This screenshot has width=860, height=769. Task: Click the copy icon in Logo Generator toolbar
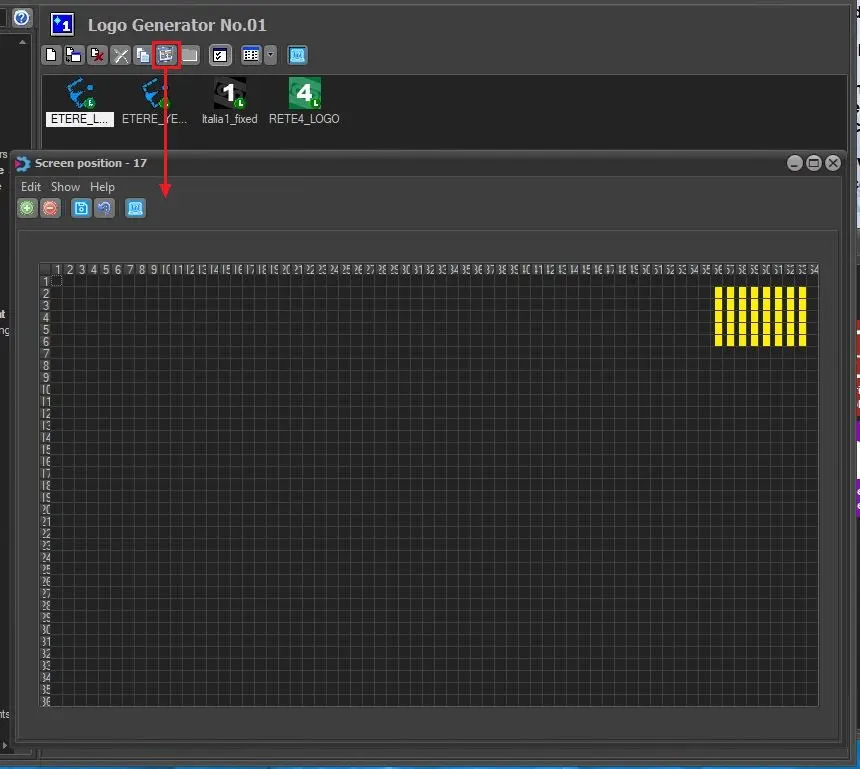[143, 56]
